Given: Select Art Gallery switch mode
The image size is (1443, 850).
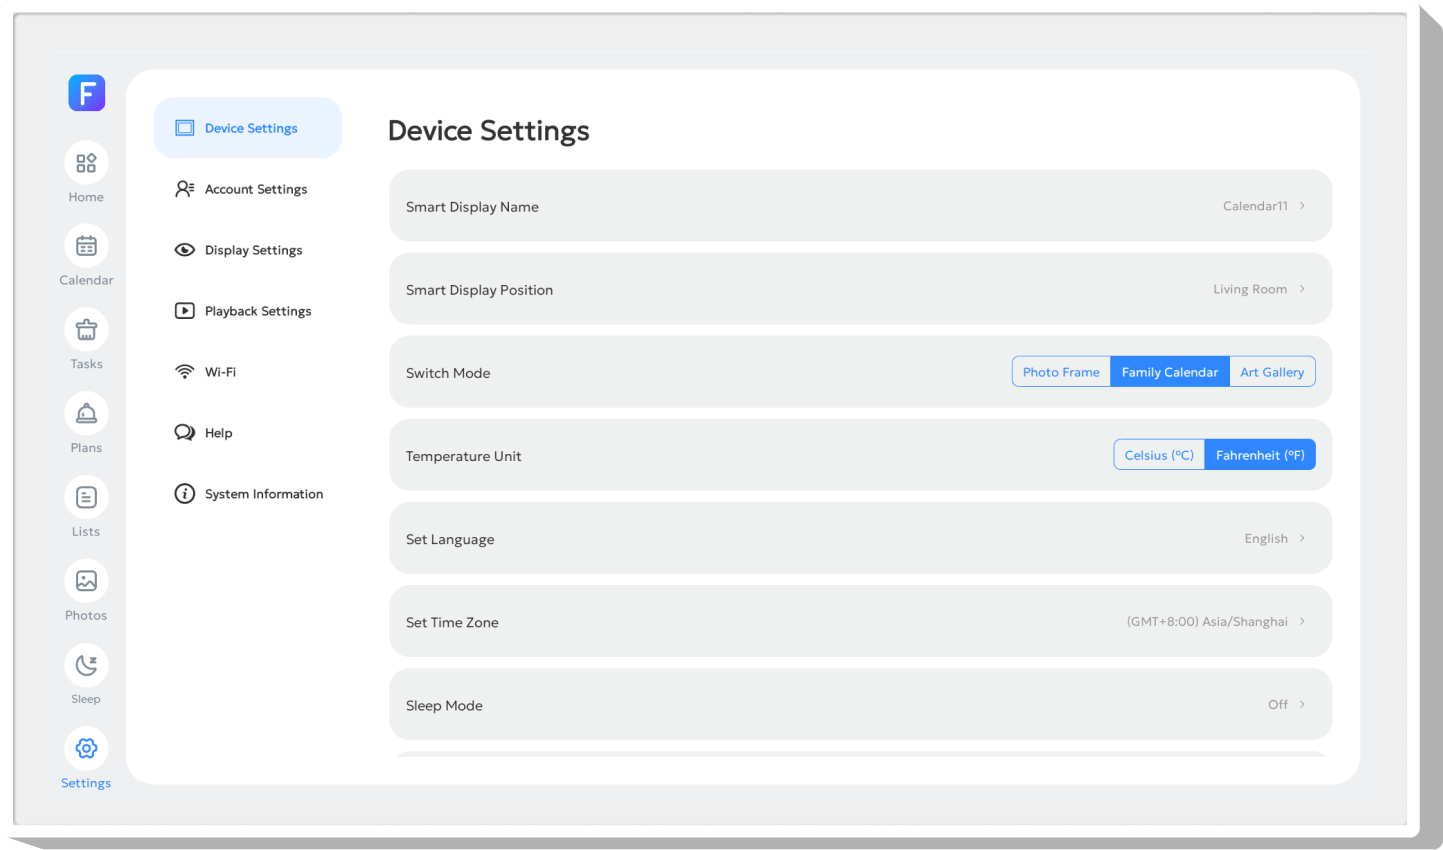Looking at the screenshot, I should click(1272, 372).
